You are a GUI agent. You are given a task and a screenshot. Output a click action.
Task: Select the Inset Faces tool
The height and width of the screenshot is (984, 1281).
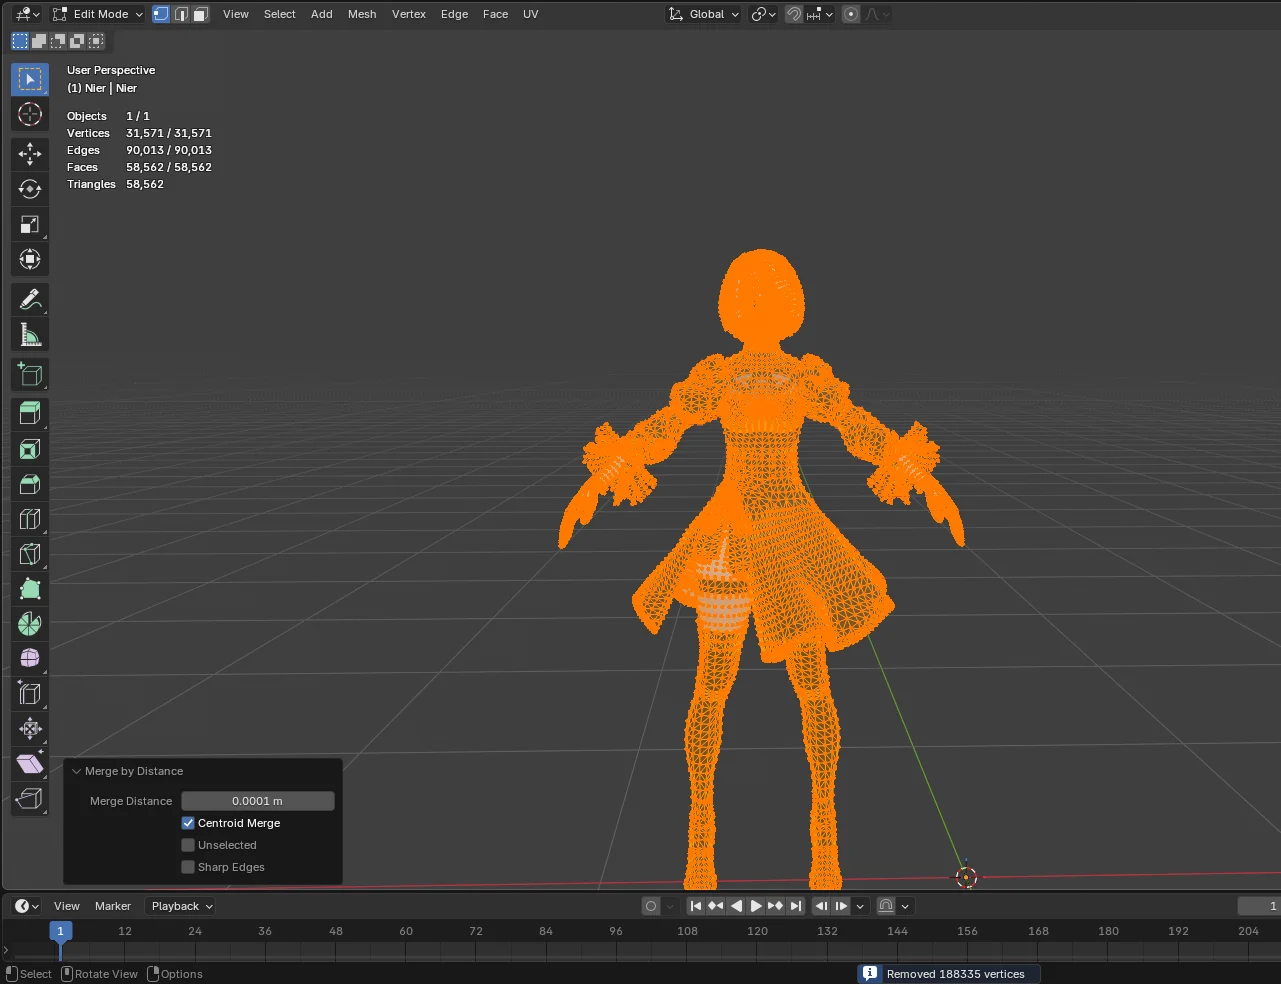click(30, 449)
